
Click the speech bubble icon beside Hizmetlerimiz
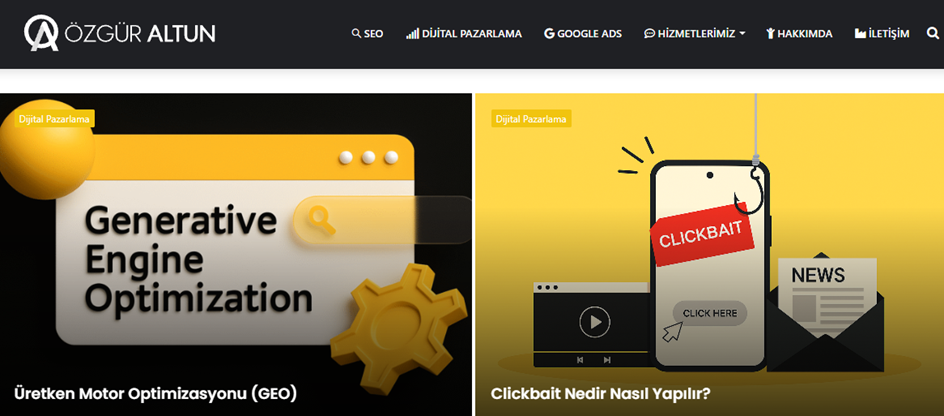[650, 34]
